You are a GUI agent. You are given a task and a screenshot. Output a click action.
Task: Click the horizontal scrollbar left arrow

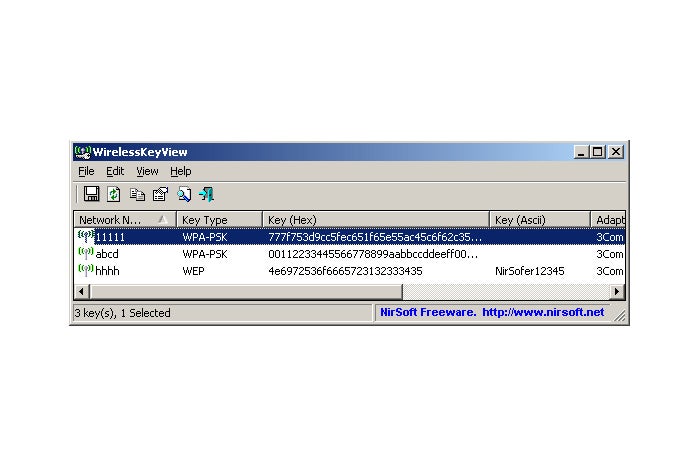(x=81, y=292)
